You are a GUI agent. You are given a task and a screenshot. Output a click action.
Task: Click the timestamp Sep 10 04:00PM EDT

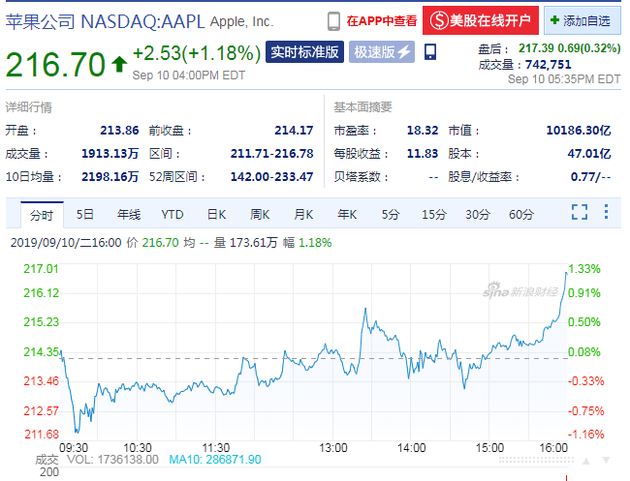tap(189, 76)
